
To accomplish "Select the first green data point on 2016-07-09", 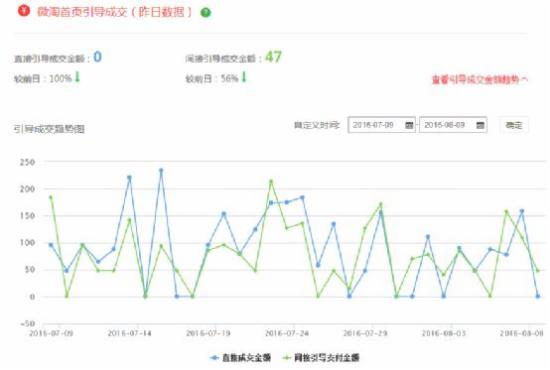I will (x=51, y=197).
